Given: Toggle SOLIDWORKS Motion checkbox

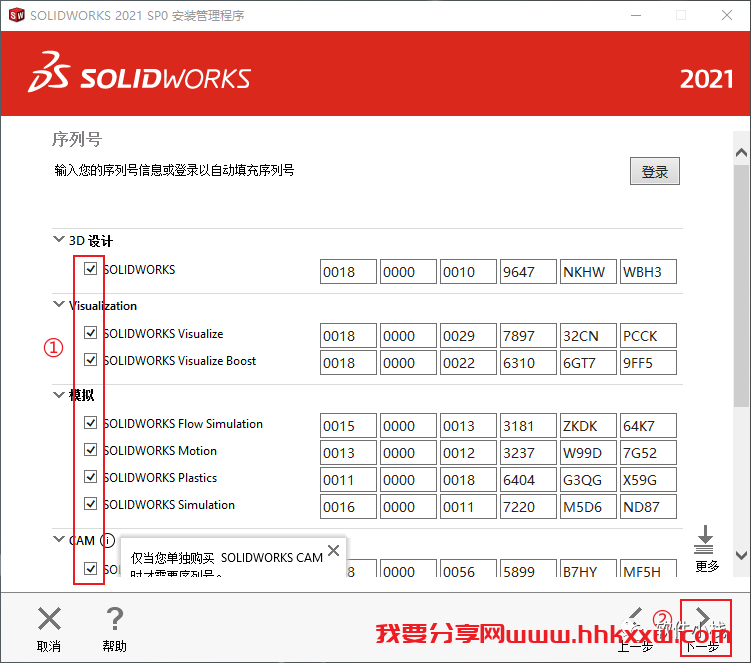Looking at the screenshot, I should (91, 449).
